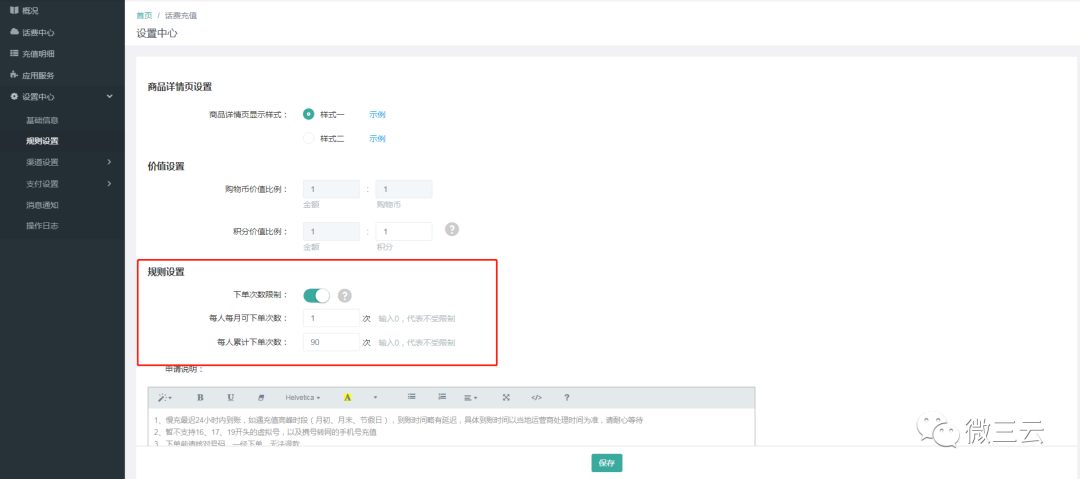Screen dimensions: 1080x479
Task: Open 示例 link for 样式二
Action: (x=377, y=139)
